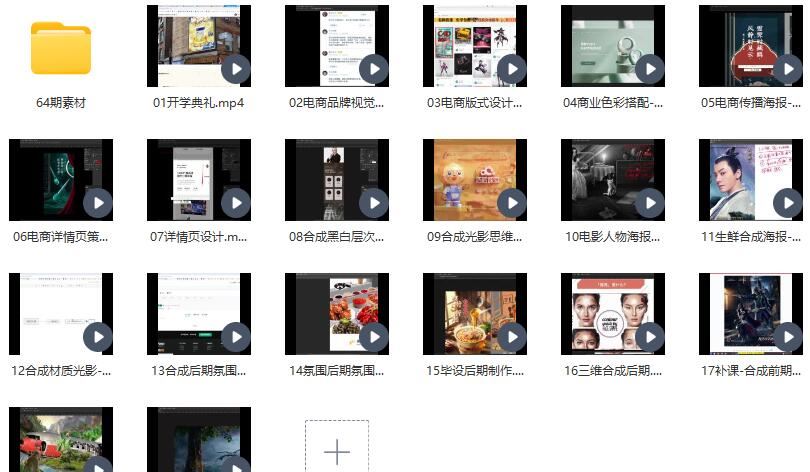Play 16三维合成后期 using its play icon
The width and height of the screenshot is (810, 472).
point(650,337)
